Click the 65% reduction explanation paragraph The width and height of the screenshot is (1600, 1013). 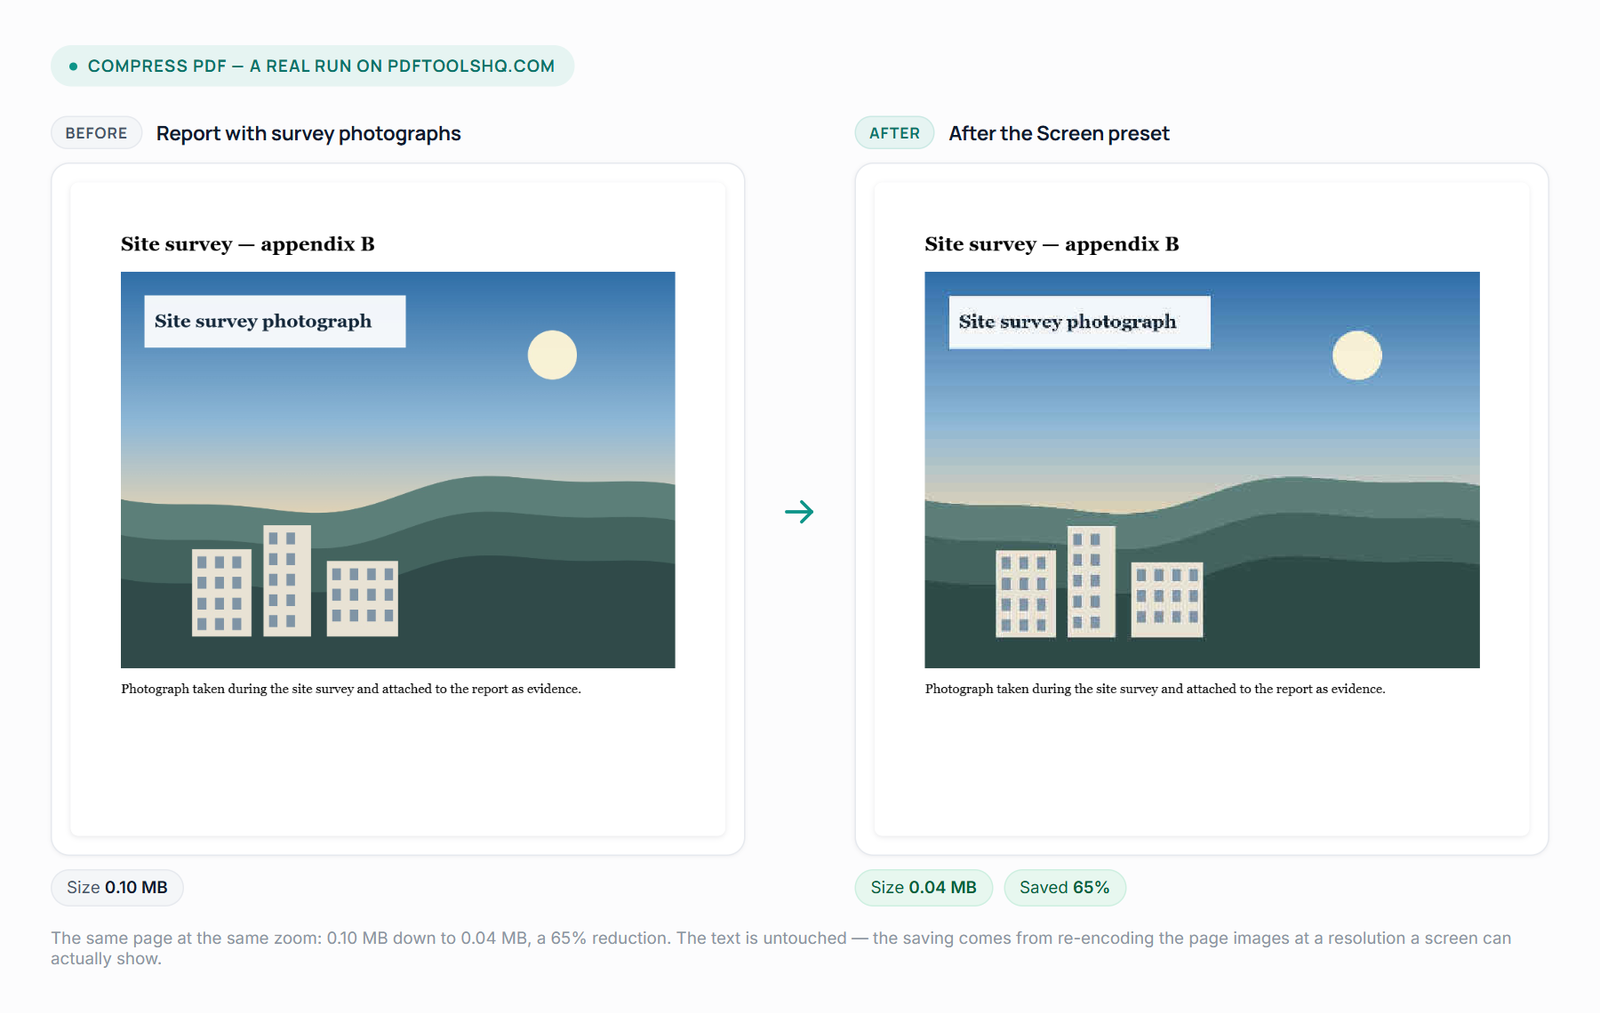[x=781, y=948]
